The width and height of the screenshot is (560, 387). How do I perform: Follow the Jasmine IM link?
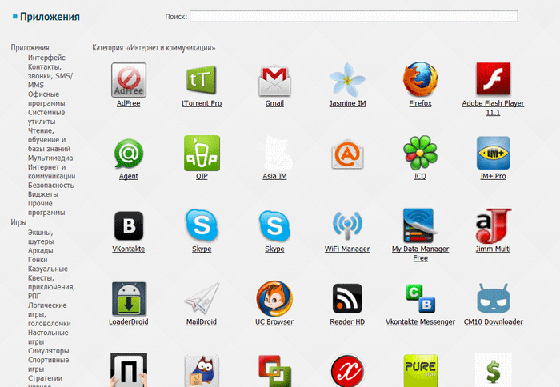[x=348, y=104]
